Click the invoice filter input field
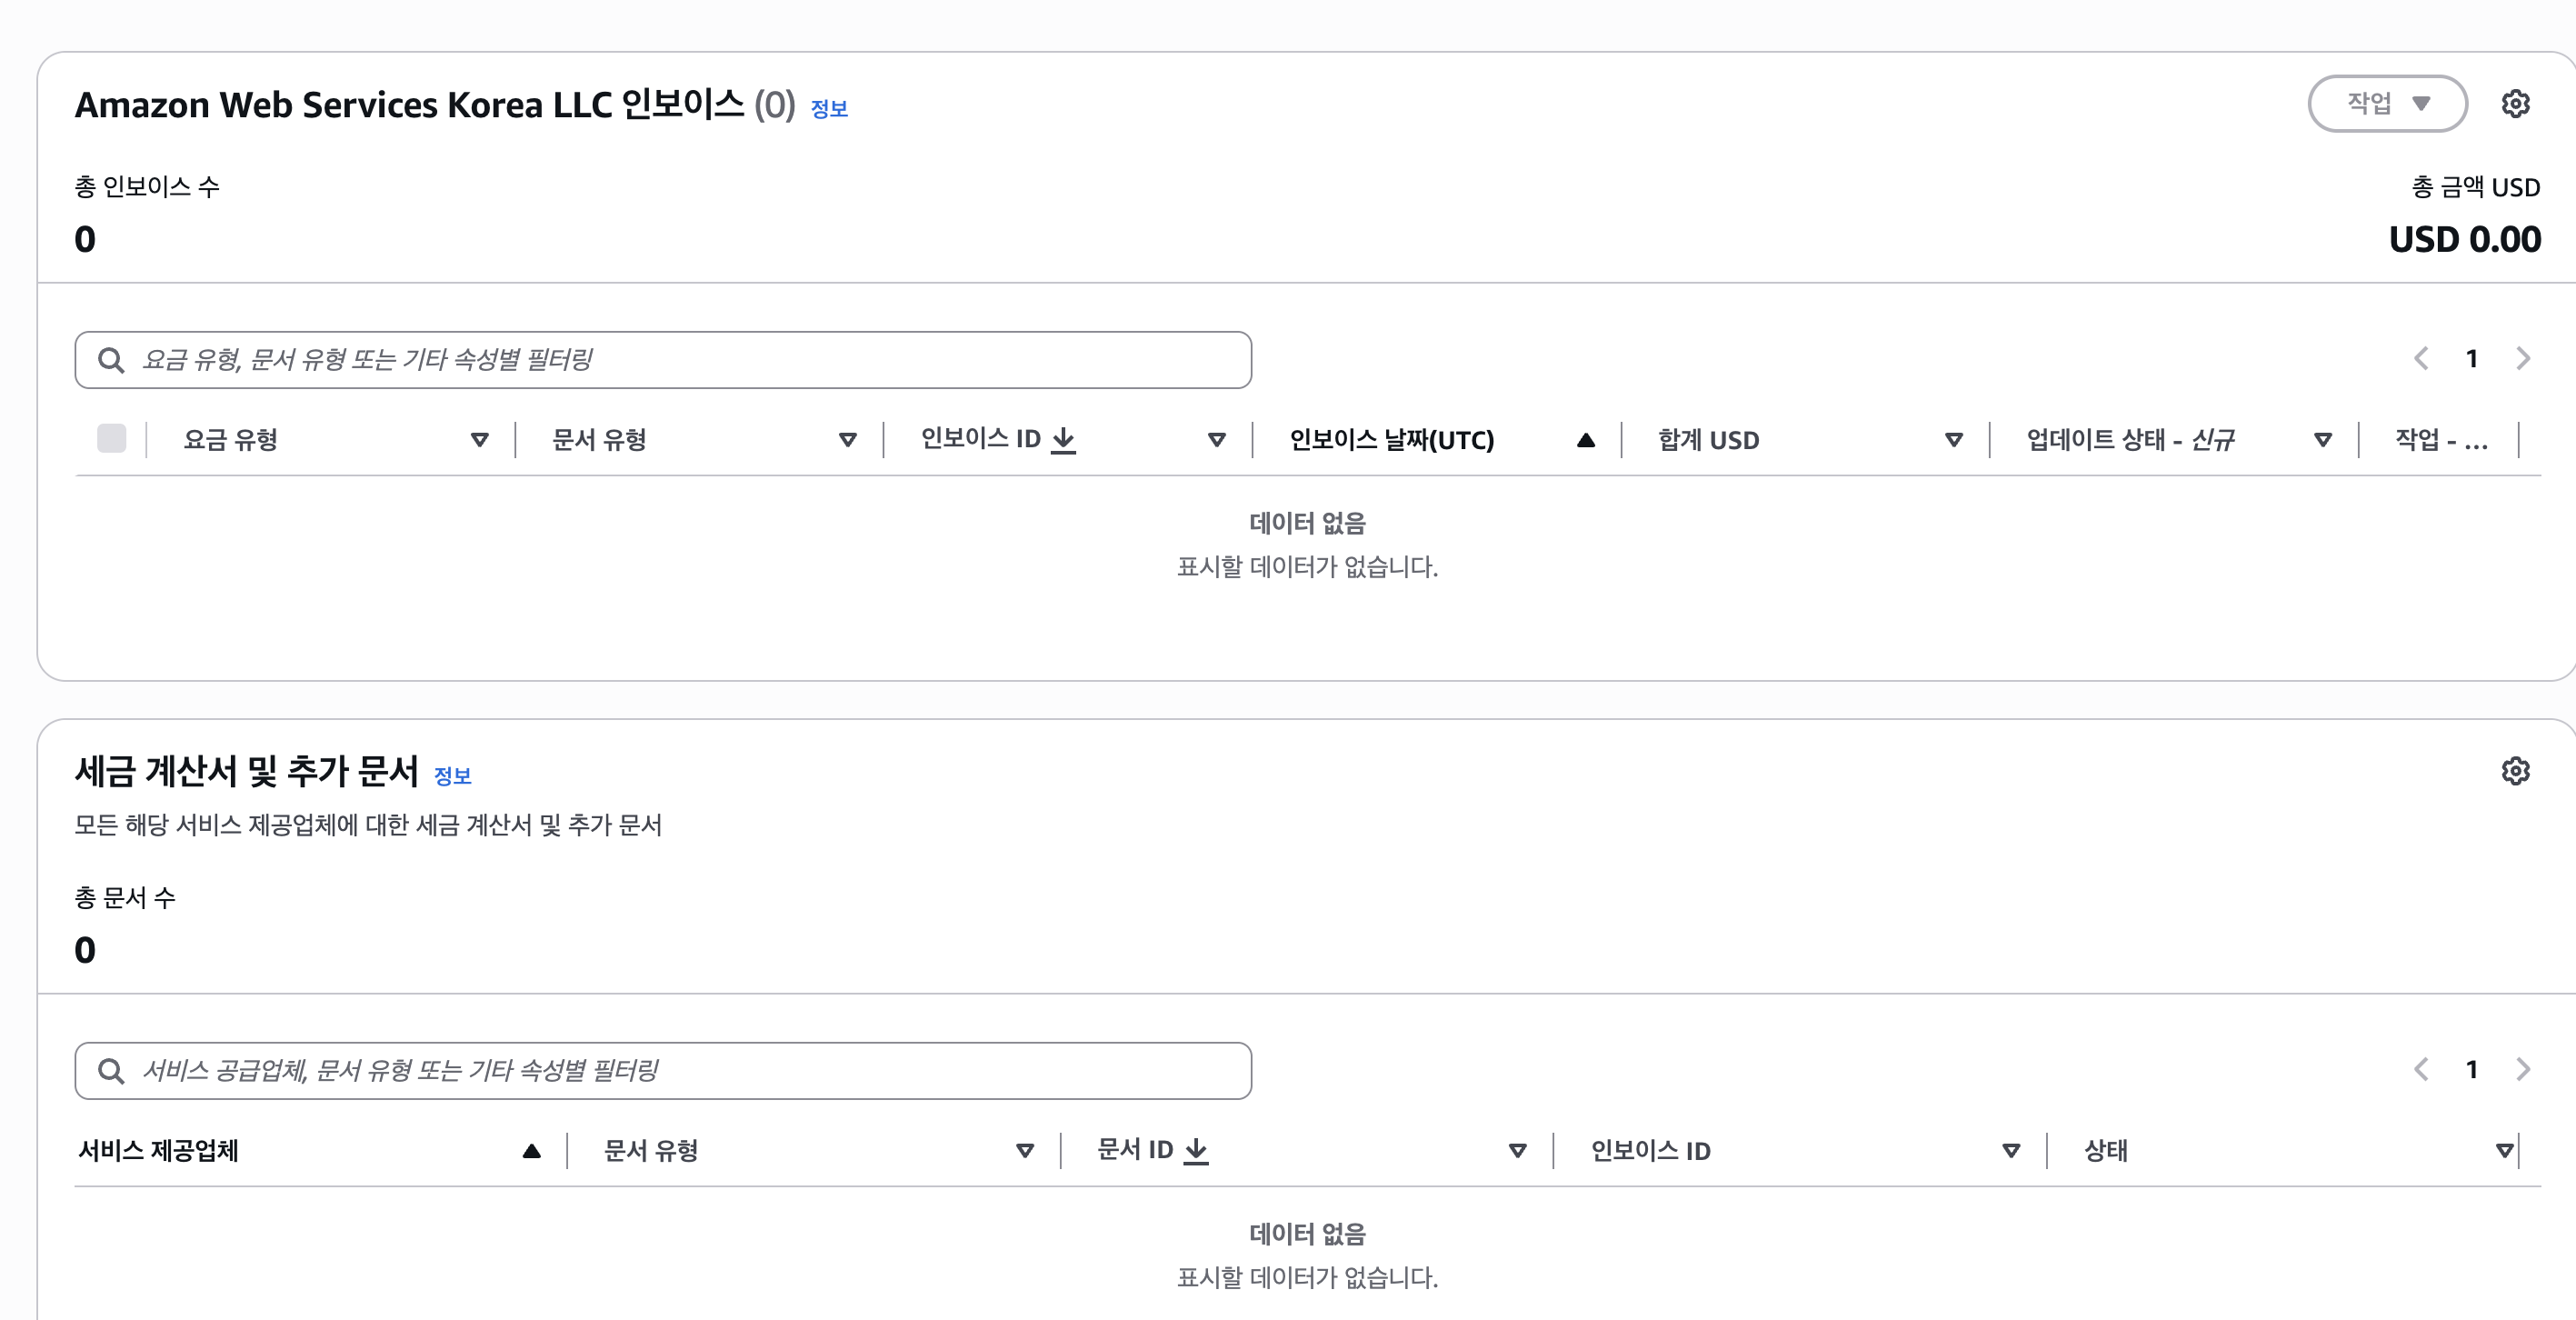The image size is (2576, 1320). point(663,360)
